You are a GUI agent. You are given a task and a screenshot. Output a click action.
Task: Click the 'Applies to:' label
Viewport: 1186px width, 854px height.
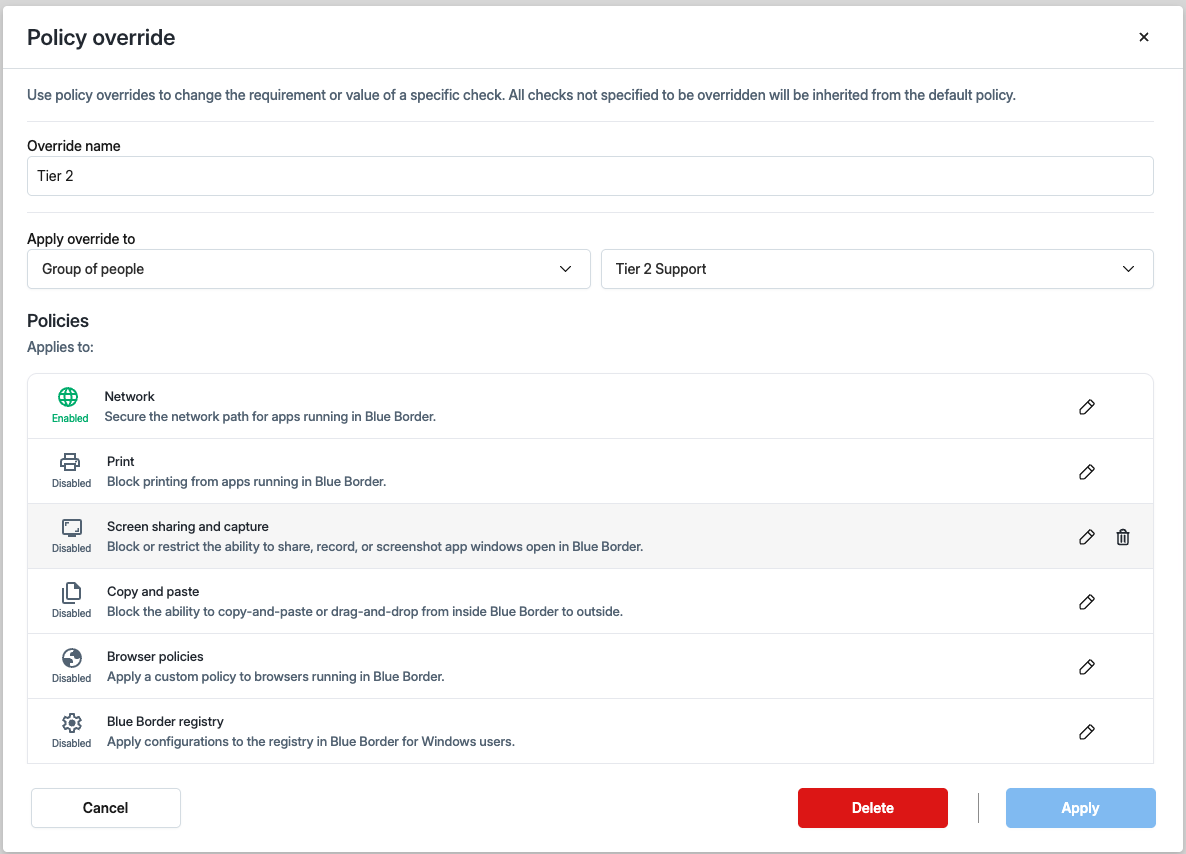61,347
